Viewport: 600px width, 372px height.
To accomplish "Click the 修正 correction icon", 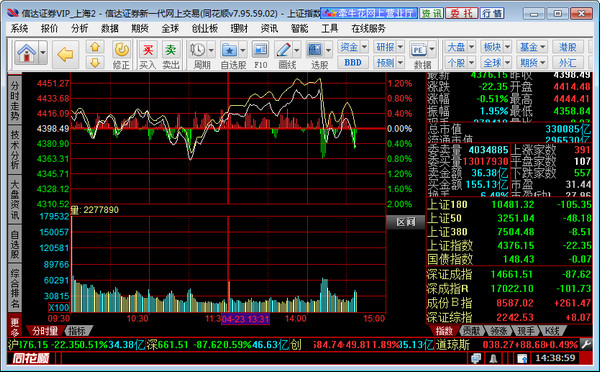I will pyautogui.click(x=121, y=55).
